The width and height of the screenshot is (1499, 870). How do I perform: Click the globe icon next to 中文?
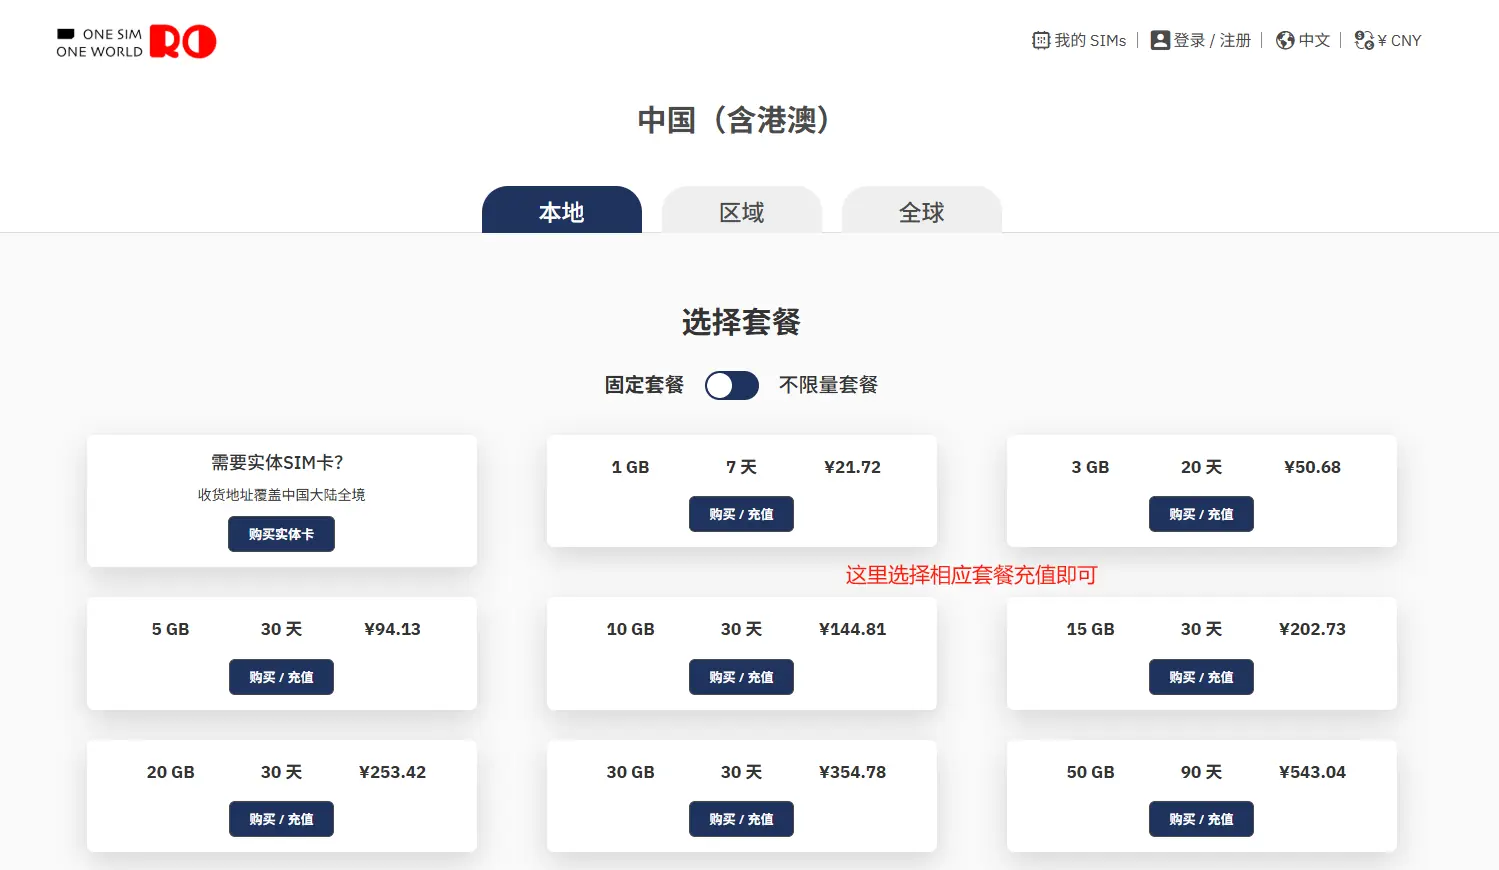coord(1285,40)
